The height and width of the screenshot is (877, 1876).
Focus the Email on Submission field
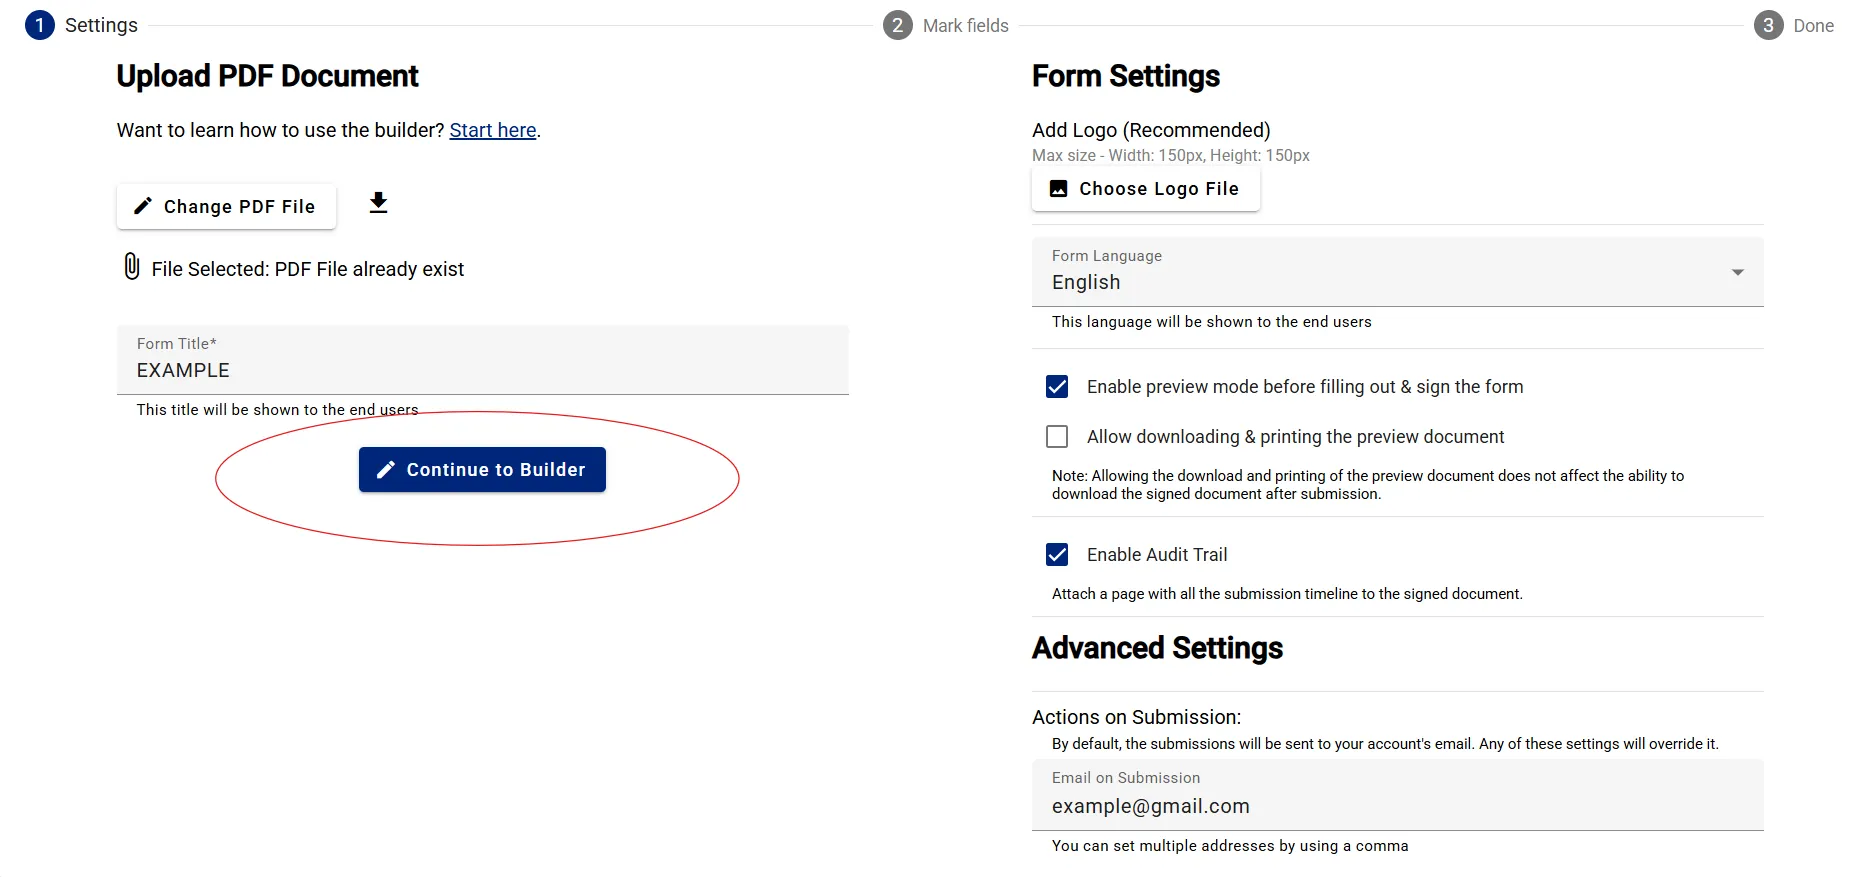tap(1396, 806)
